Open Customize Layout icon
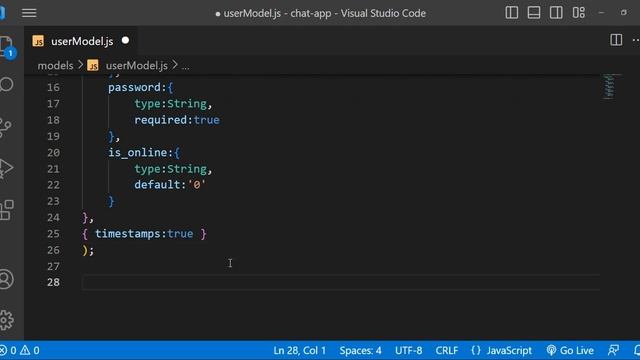The image size is (640, 360). [578, 13]
